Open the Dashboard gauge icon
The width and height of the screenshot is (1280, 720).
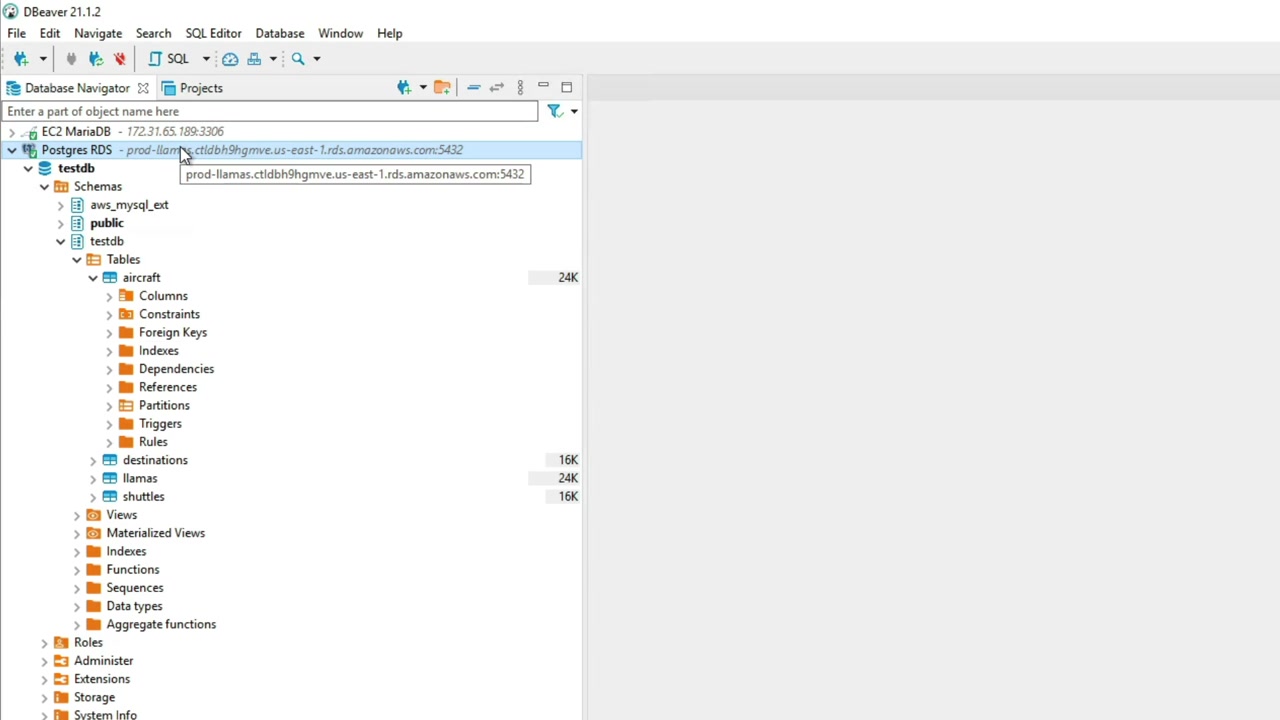(230, 59)
